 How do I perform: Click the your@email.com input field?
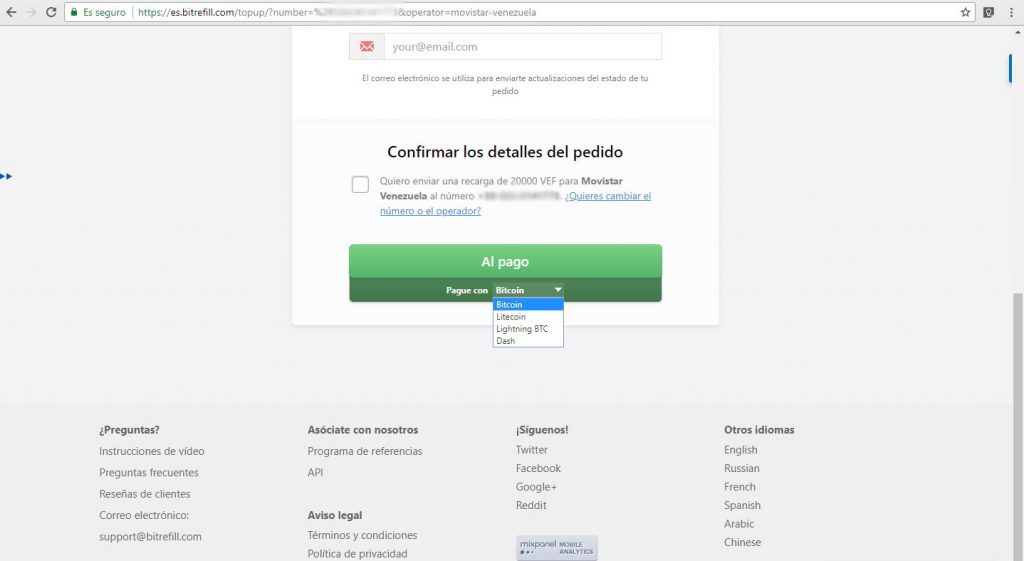click(x=522, y=46)
